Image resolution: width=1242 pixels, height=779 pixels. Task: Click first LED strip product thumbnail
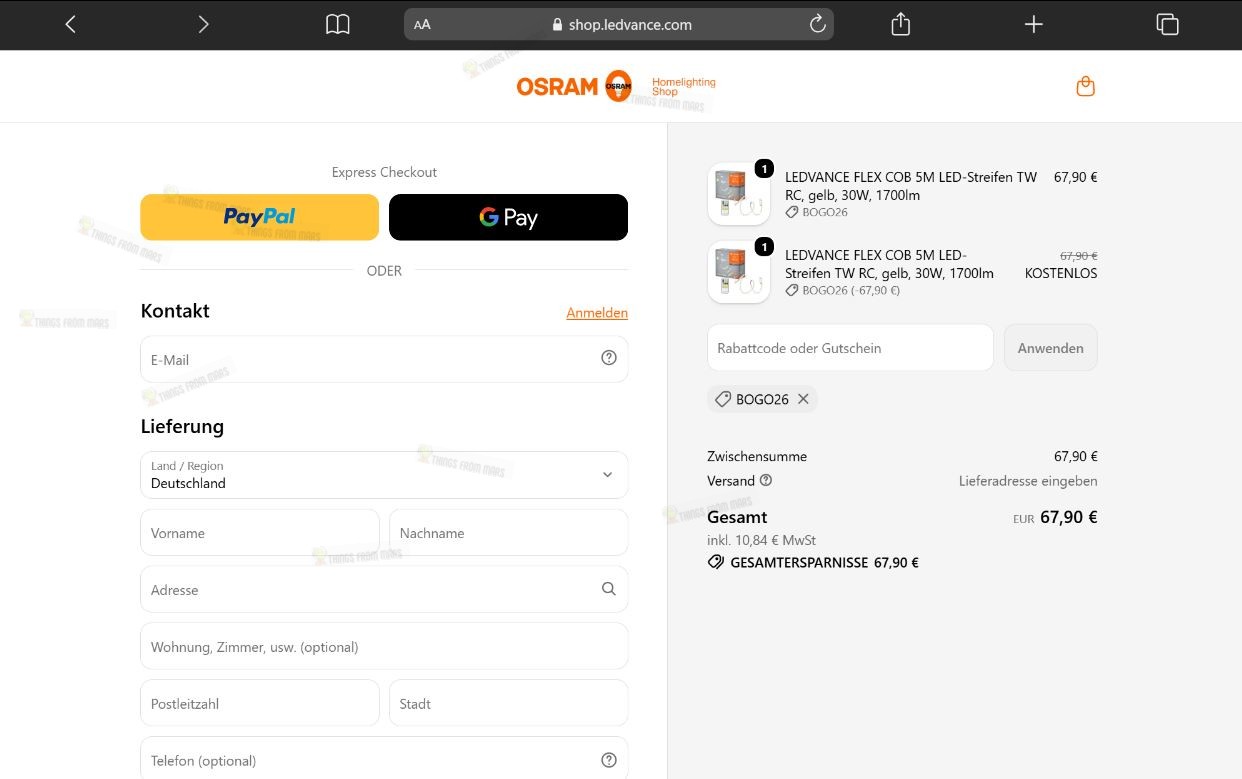739,194
